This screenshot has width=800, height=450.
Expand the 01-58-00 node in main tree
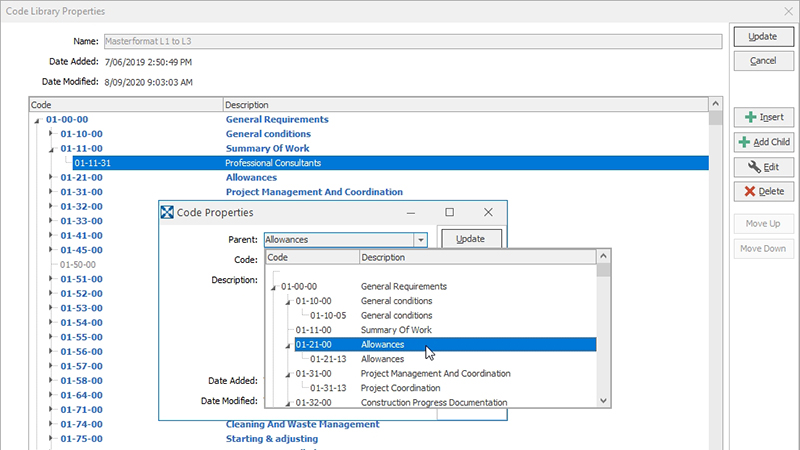click(x=51, y=381)
